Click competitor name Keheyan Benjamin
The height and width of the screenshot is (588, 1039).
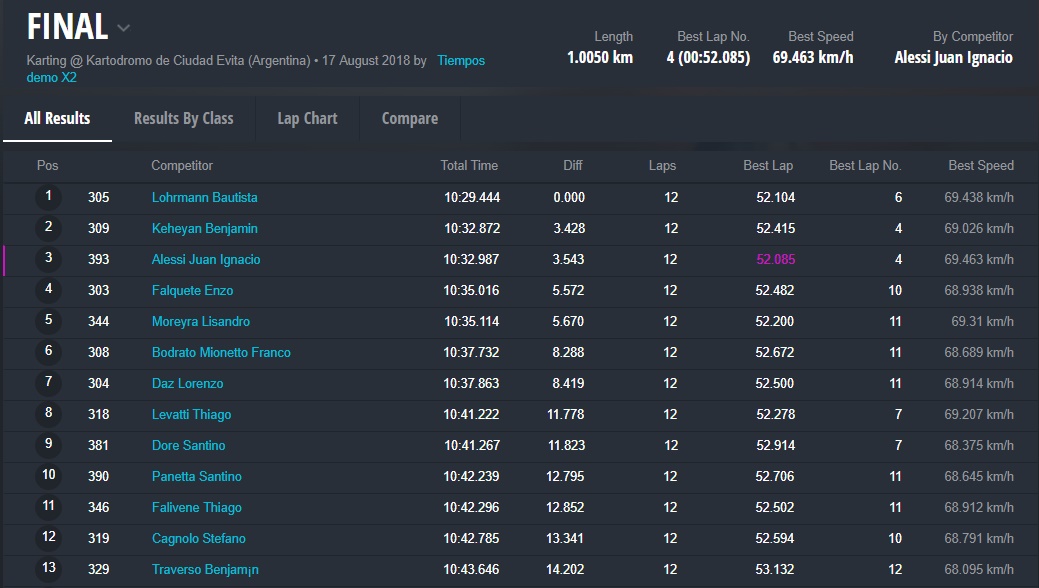pyautogui.click(x=204, y=229)
